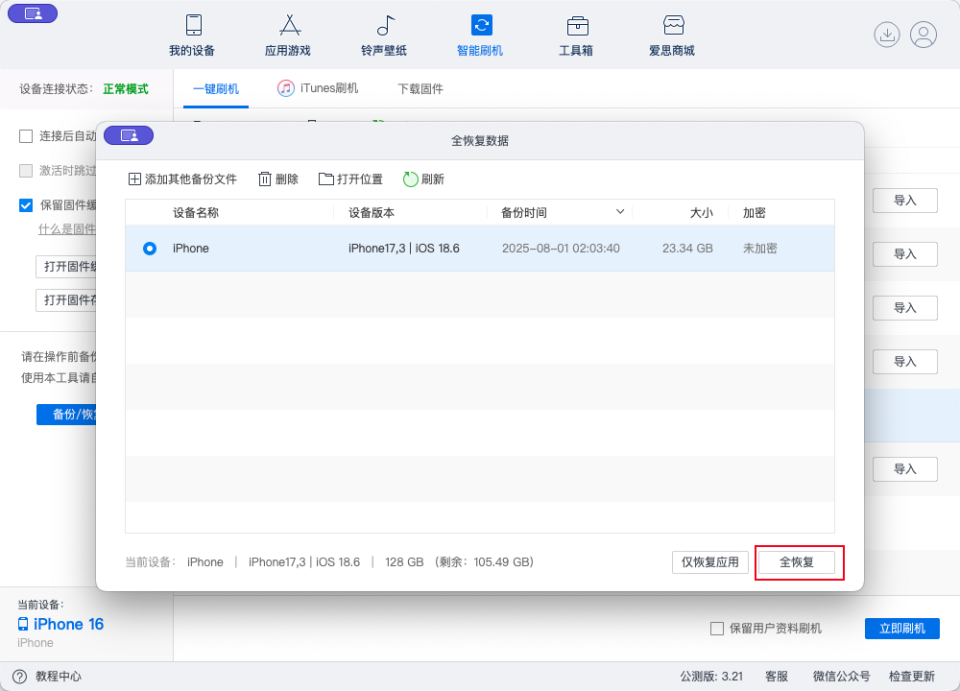Toggle the 连接后自动 checkbox
The width and height of the screenshot is (960, 691).
pos(26,136)
